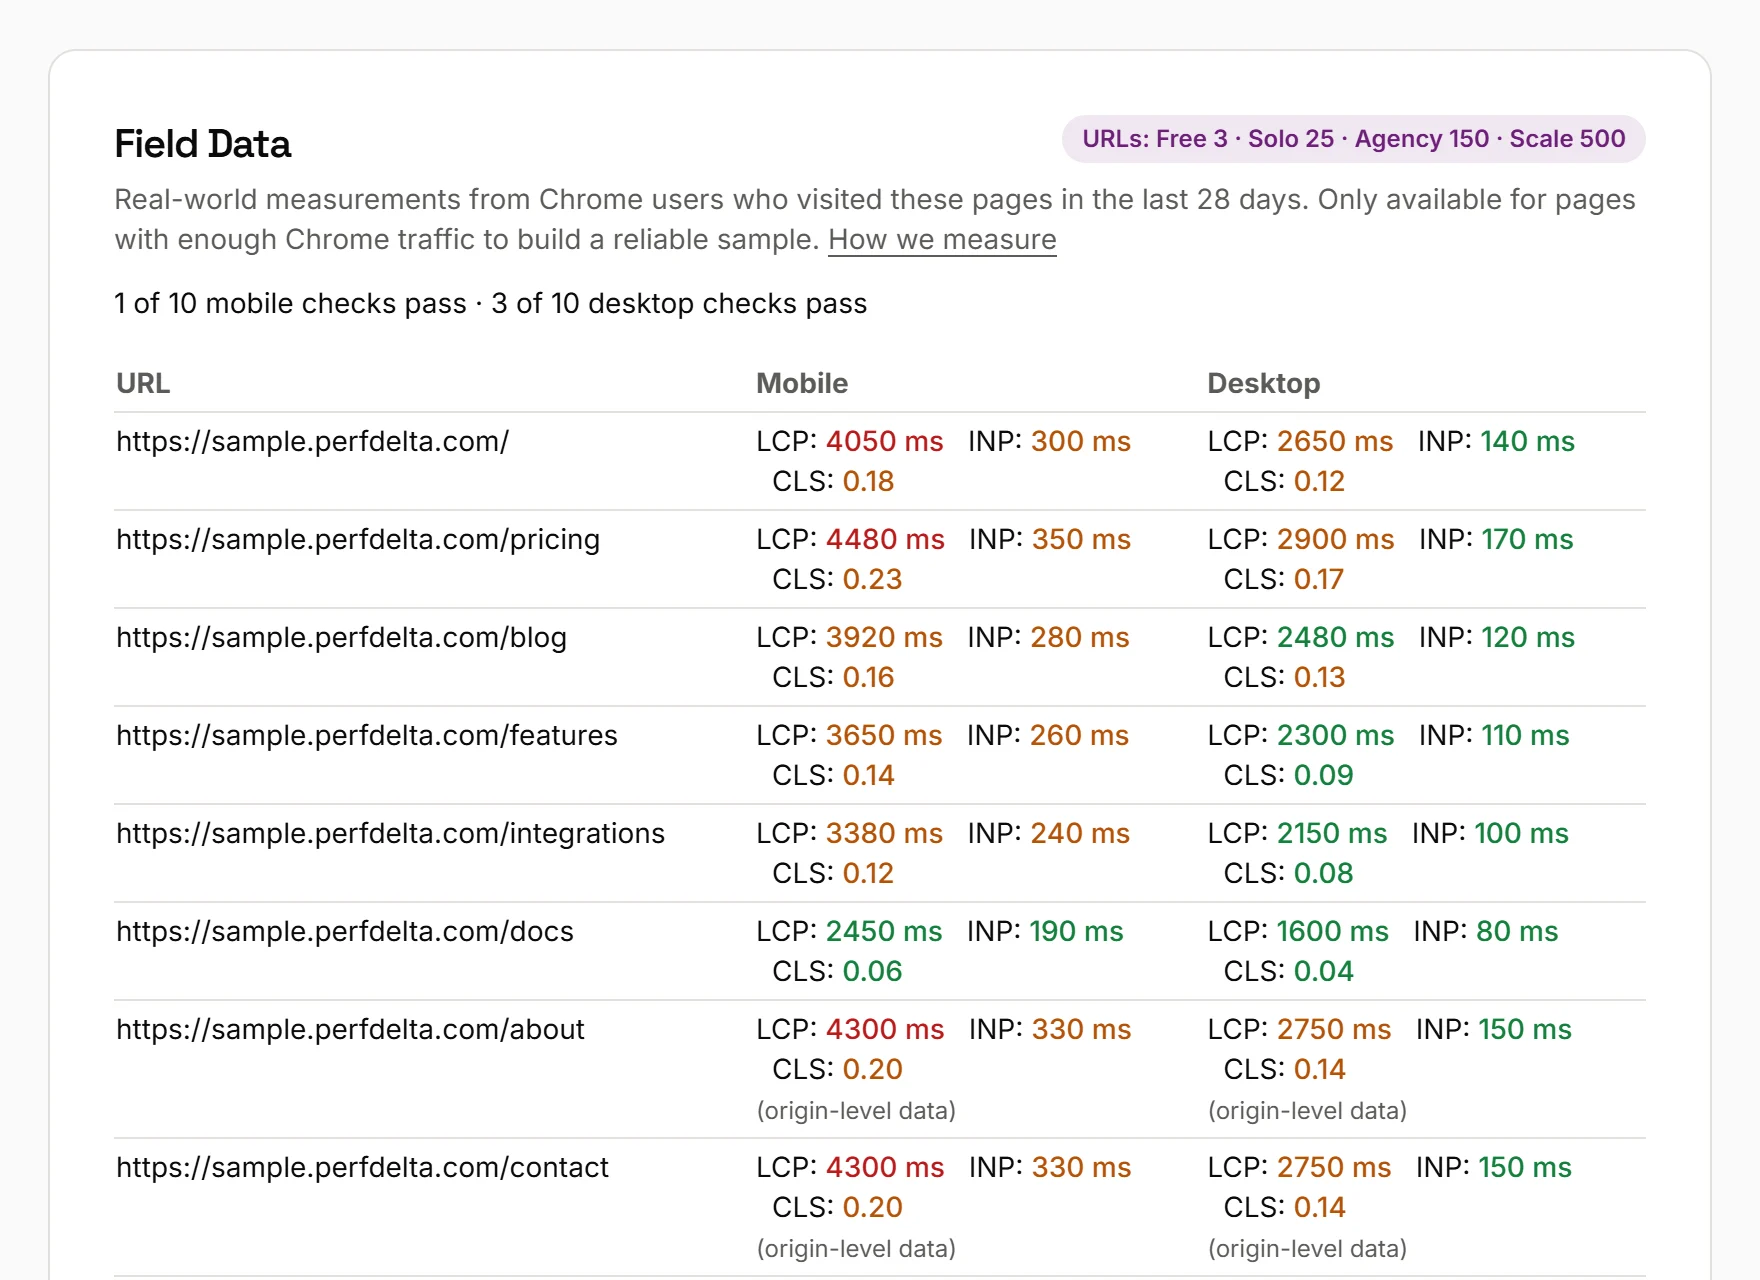Click the desktop LCP value 2650 ms
The width and height of the screenshot is (1760, 1280).
click(1335, 442)
